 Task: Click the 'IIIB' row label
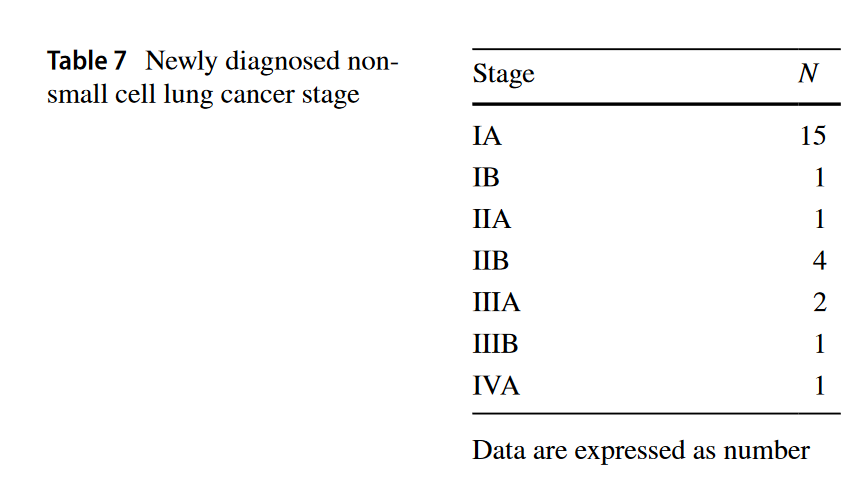[x=496, y=344]
